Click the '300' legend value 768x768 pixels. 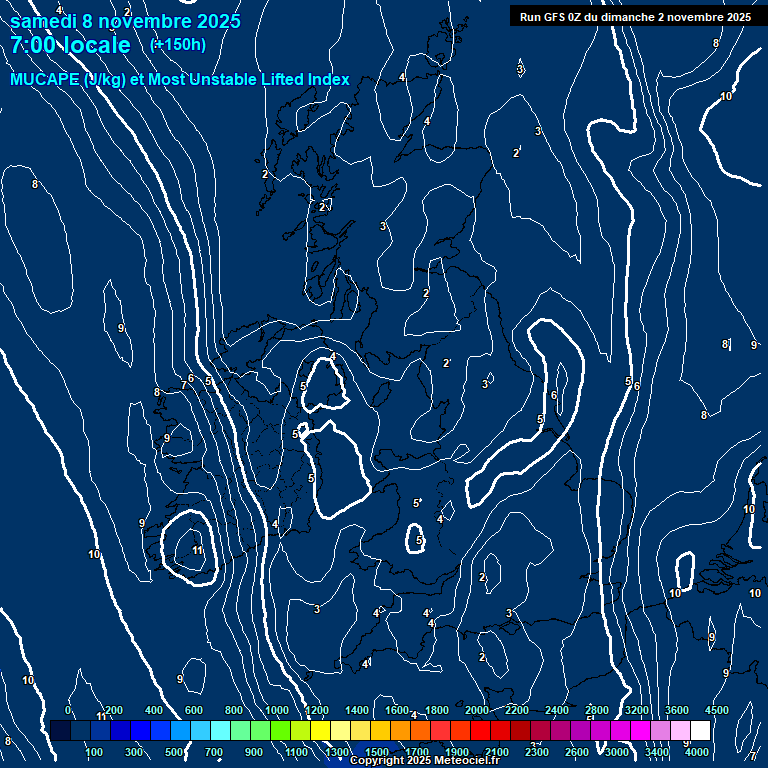pyautogui.click(x=134, y=752)
